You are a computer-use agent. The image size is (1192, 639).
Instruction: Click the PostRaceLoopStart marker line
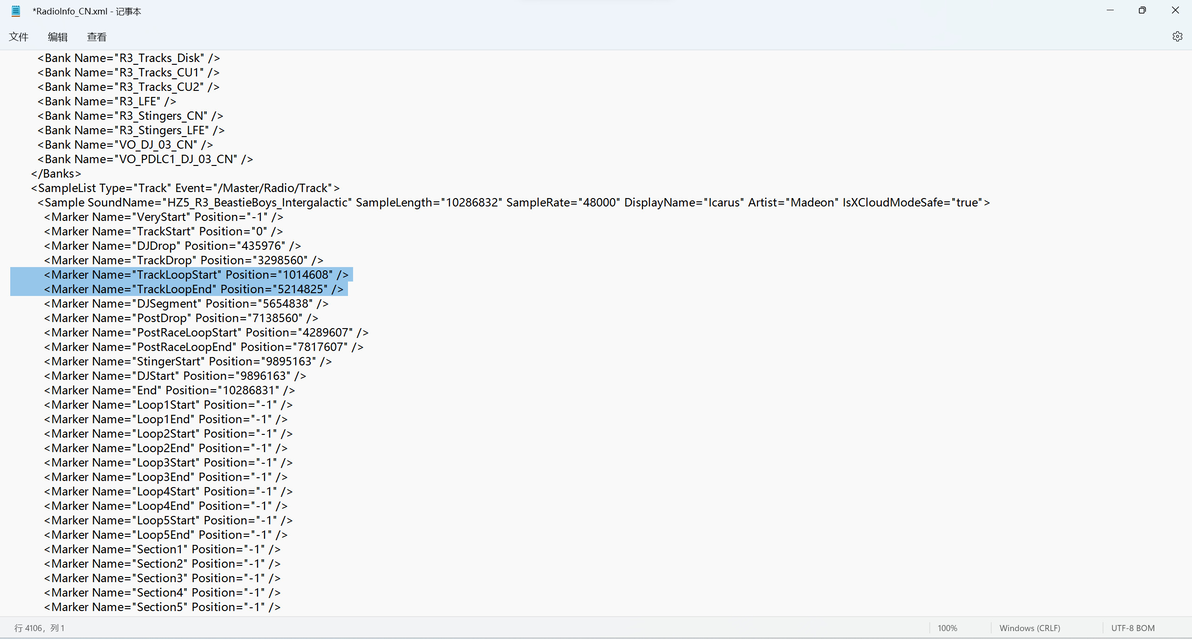(x=206, y=333)
